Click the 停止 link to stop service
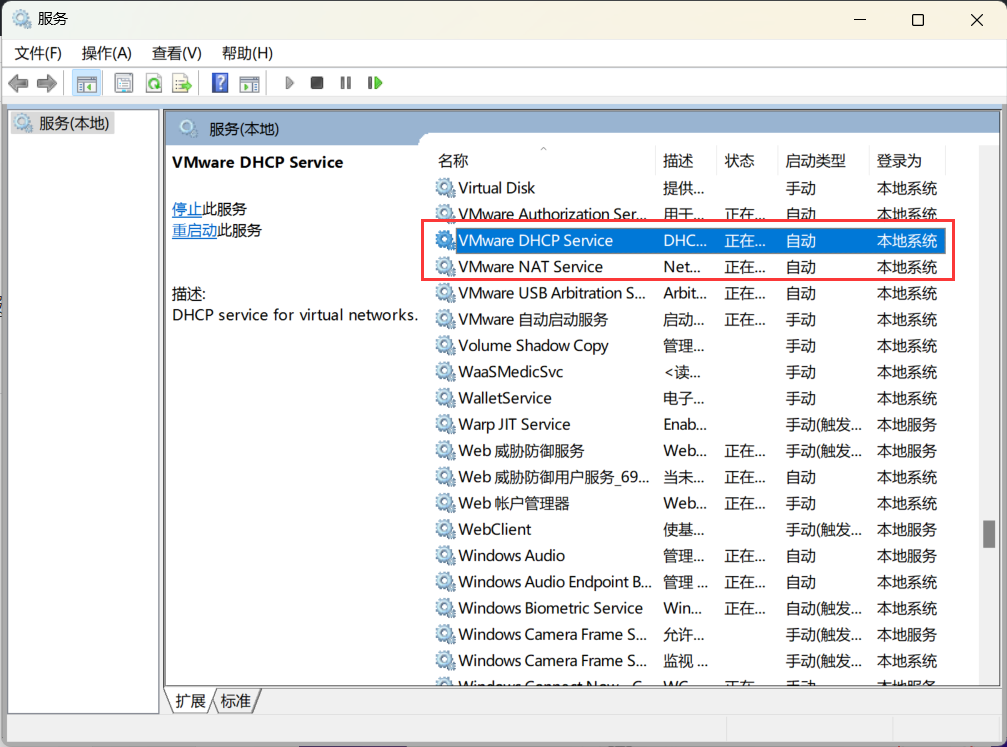Screen dimensions: 1007x747 point(187,209)
